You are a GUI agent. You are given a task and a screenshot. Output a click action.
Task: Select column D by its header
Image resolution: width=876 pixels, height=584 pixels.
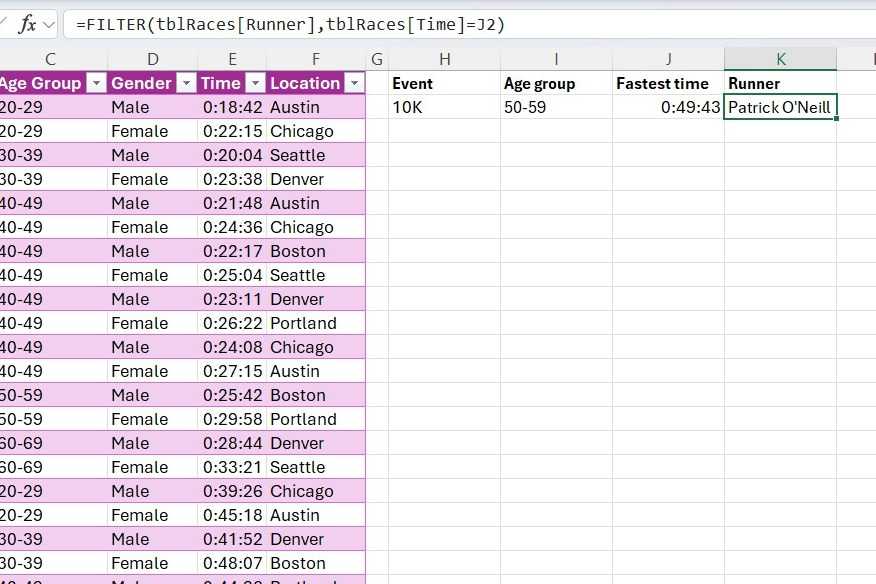pos(153,59)
